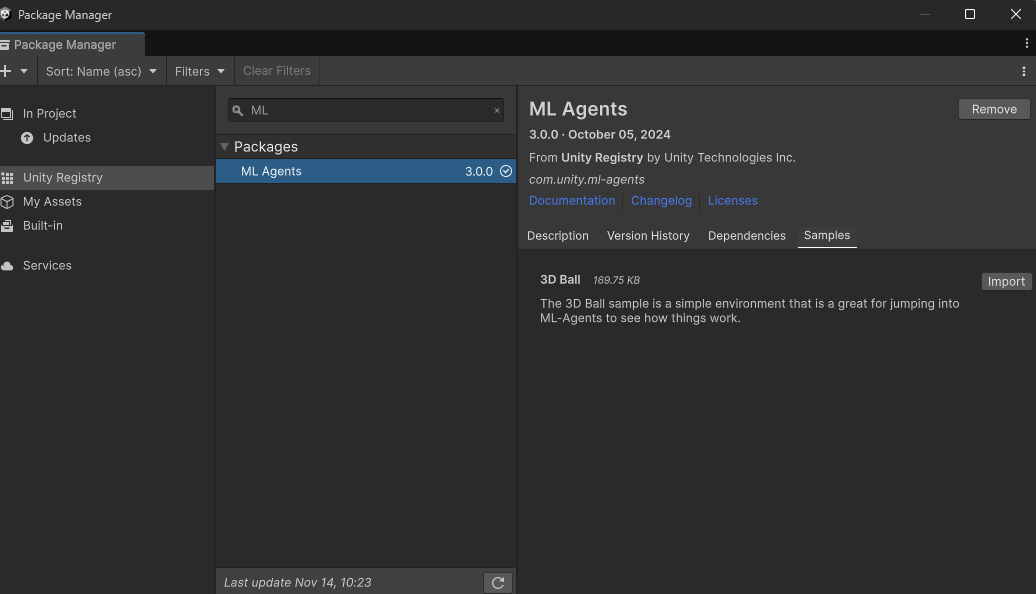Open the Documentation link
This screenshot has height=594, width=1036.
pos(572,201)
